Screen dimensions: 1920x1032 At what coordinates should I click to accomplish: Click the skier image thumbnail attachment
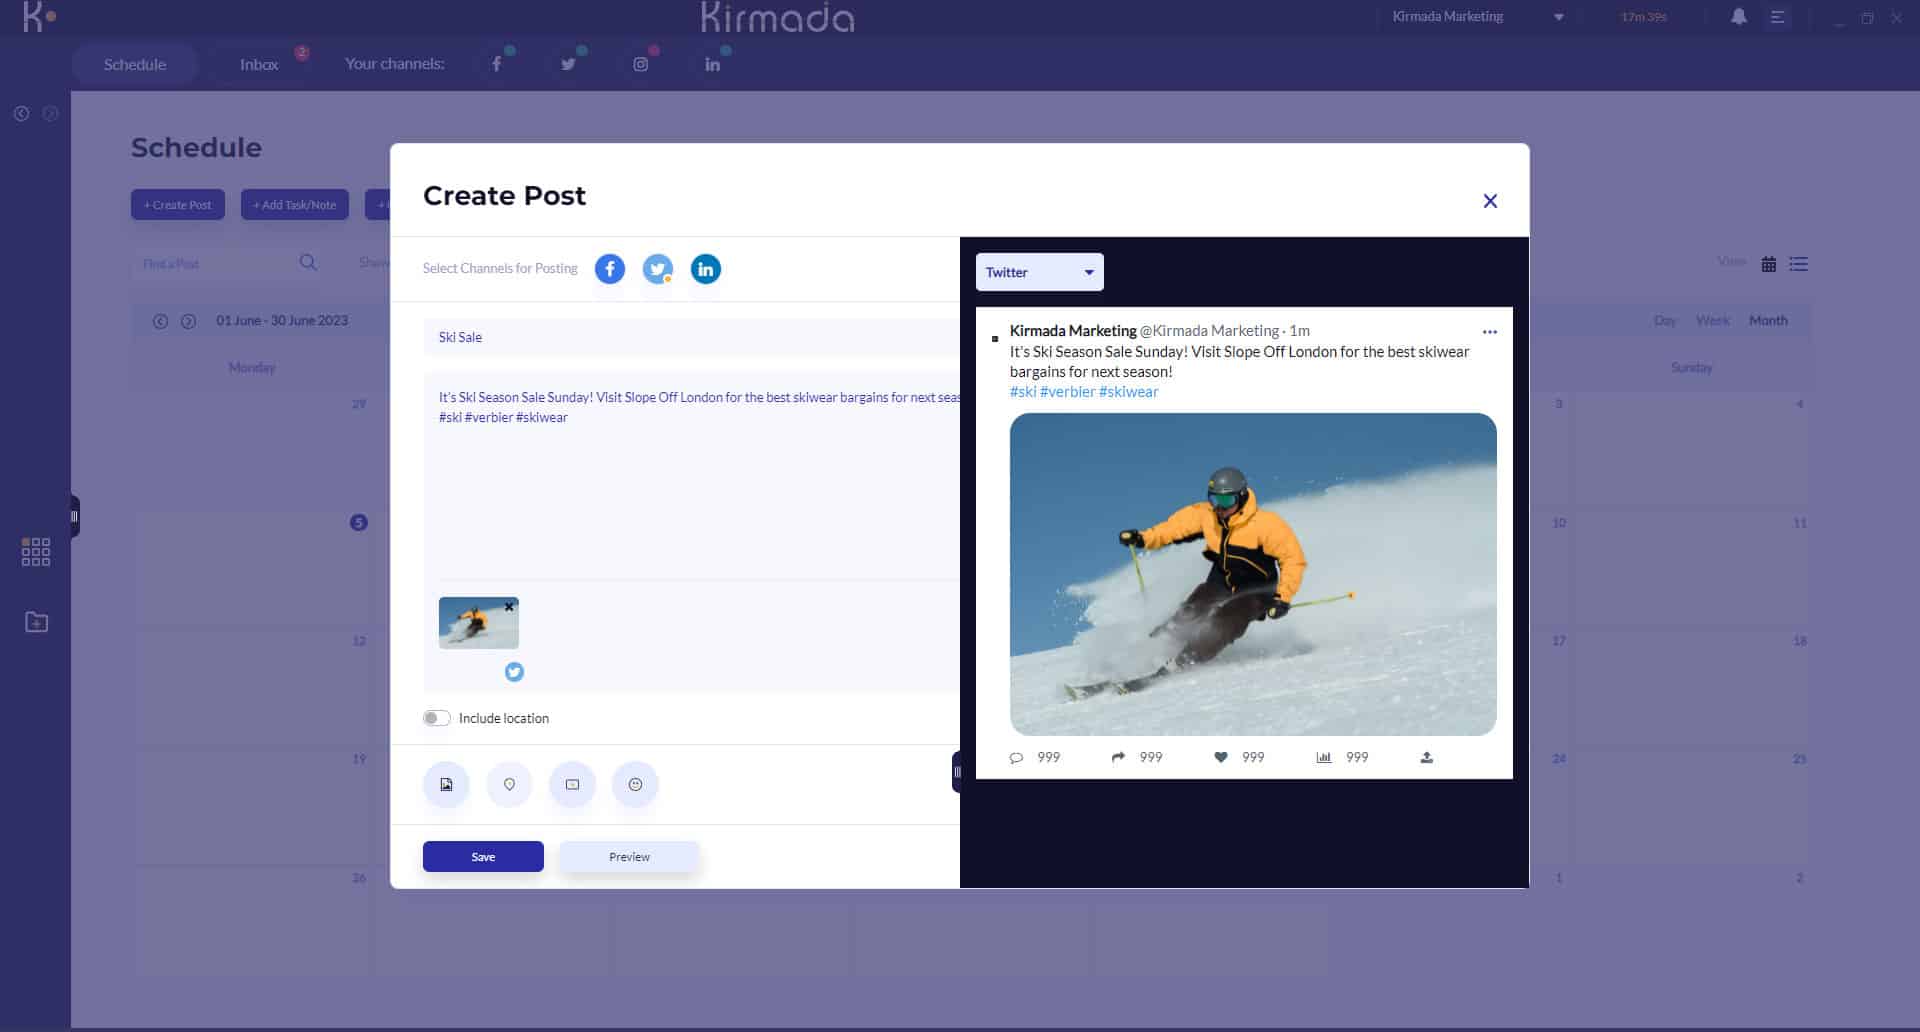[478, 623]
